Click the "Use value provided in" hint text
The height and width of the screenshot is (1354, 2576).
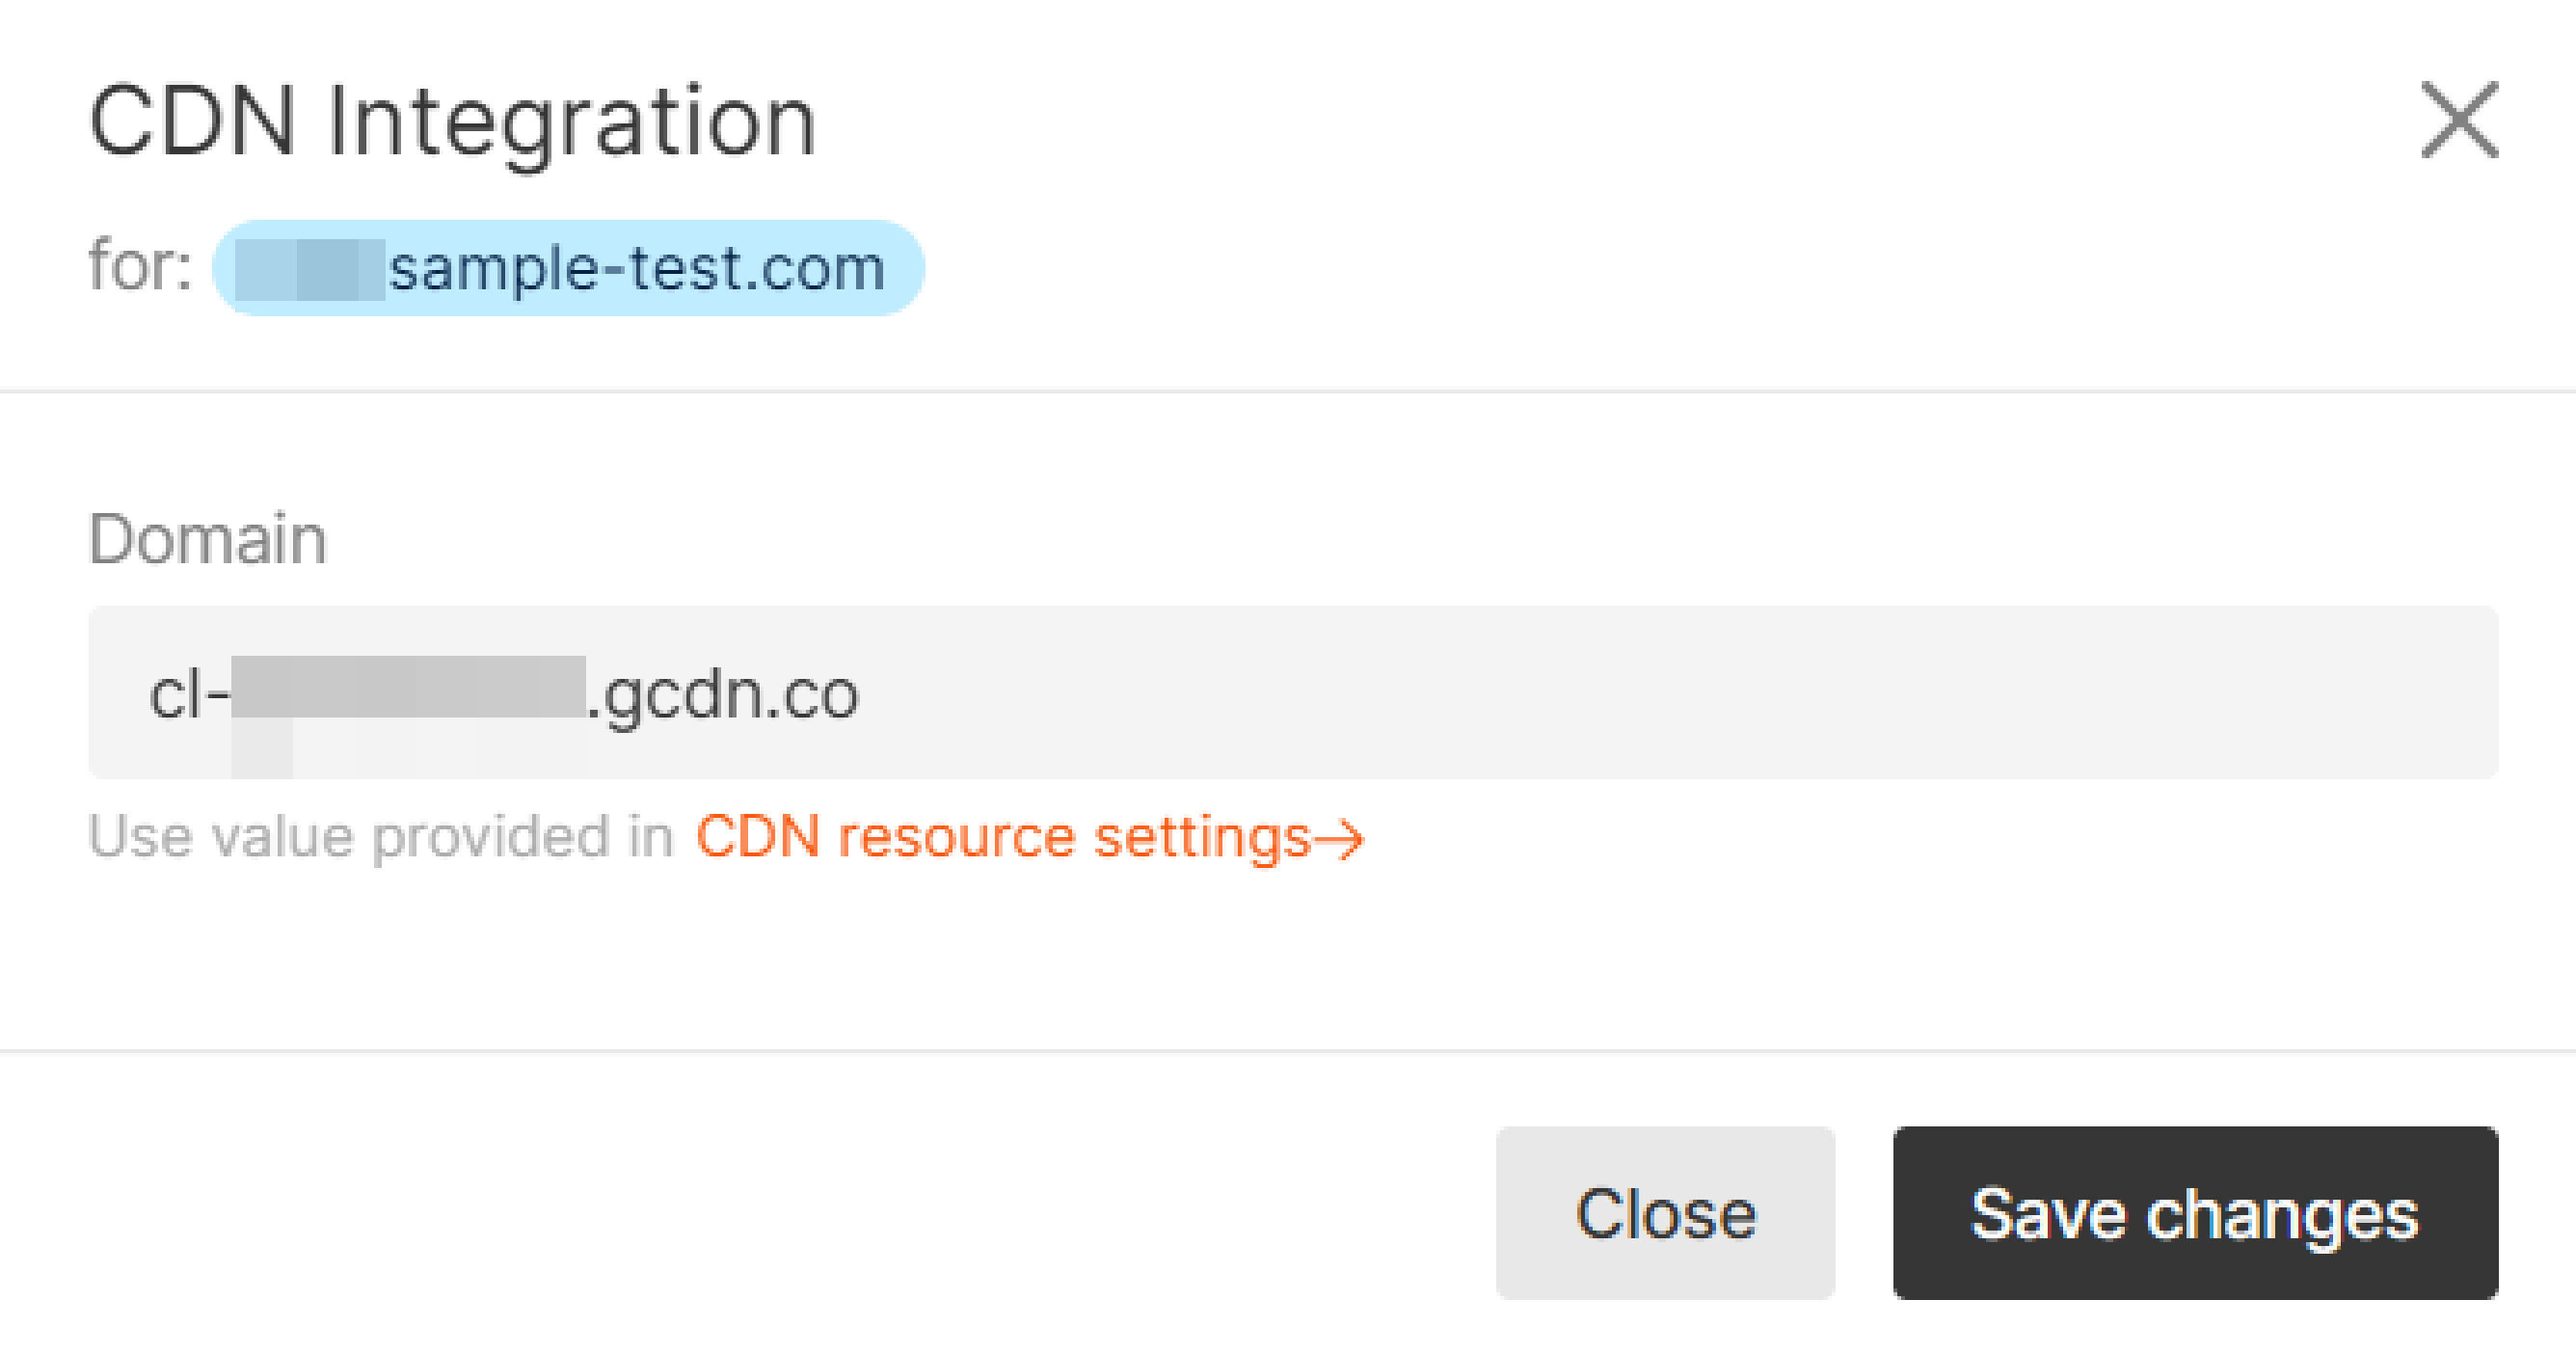[381, 836]
